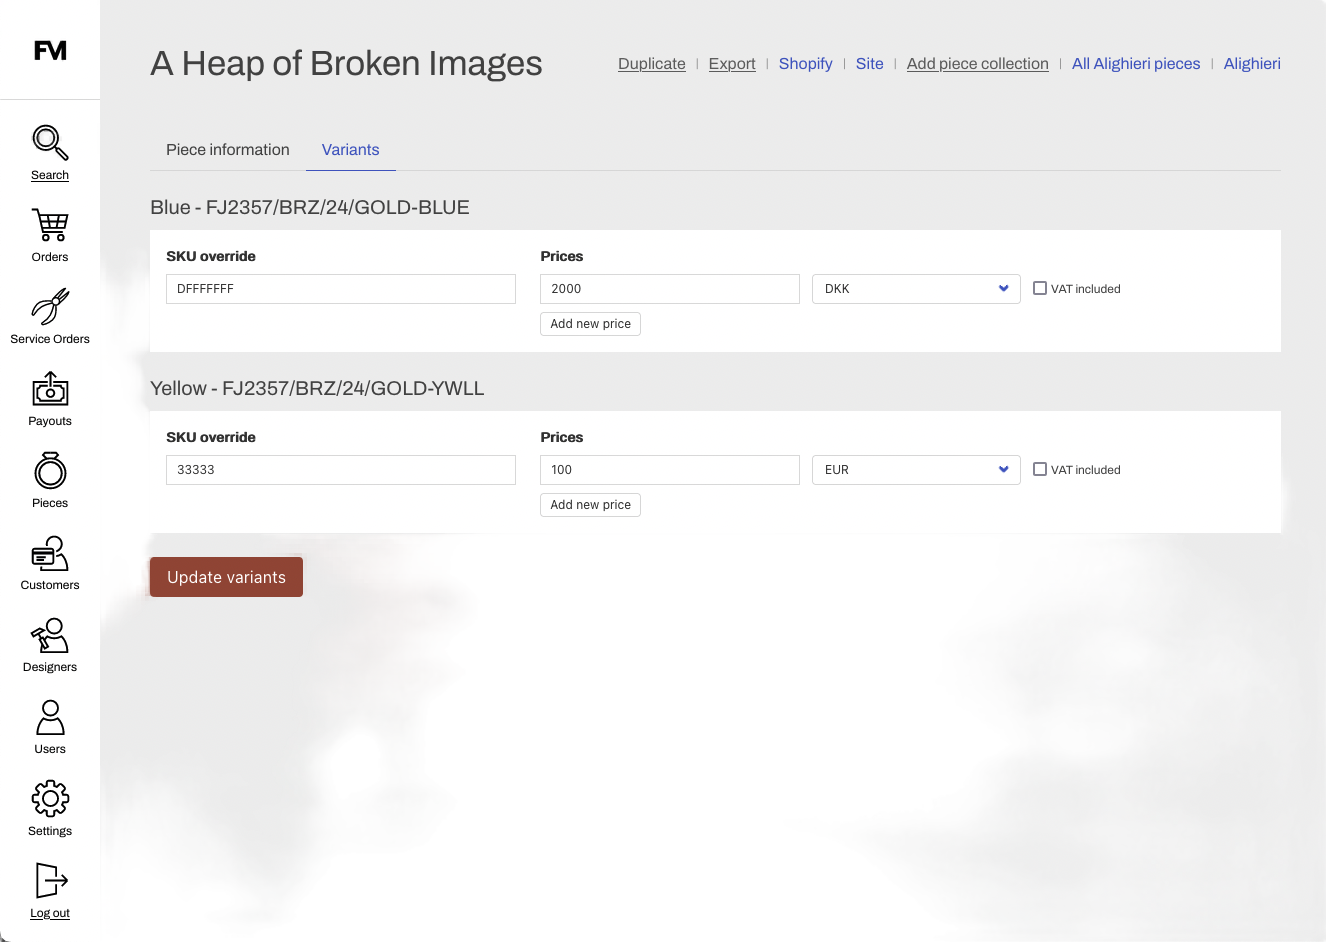The width and height of the screenshot is (1326, 942).
Task: Open Customers icon in sidebar
Action: coord(50,553)
